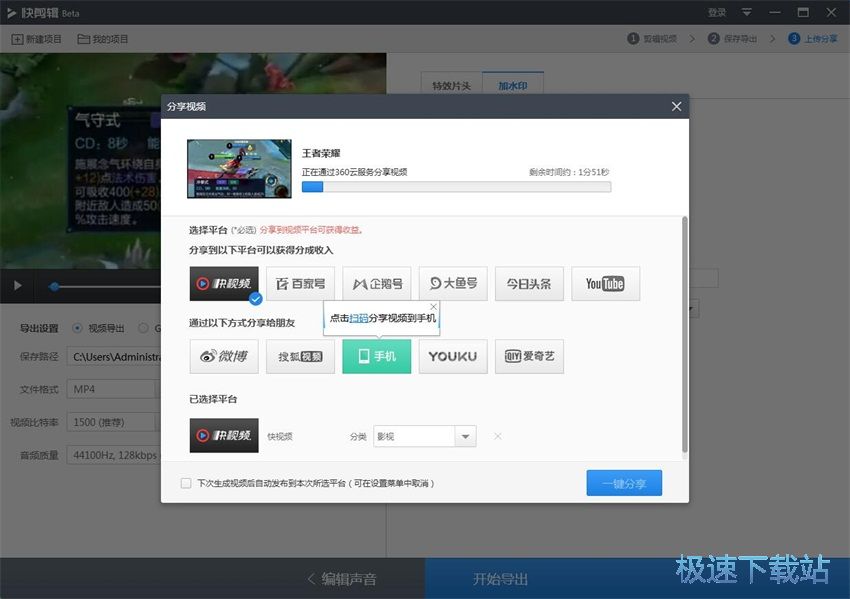Click the 编辑声音 back button
This screenshot has width=850, height=599.
pos(342,579)
